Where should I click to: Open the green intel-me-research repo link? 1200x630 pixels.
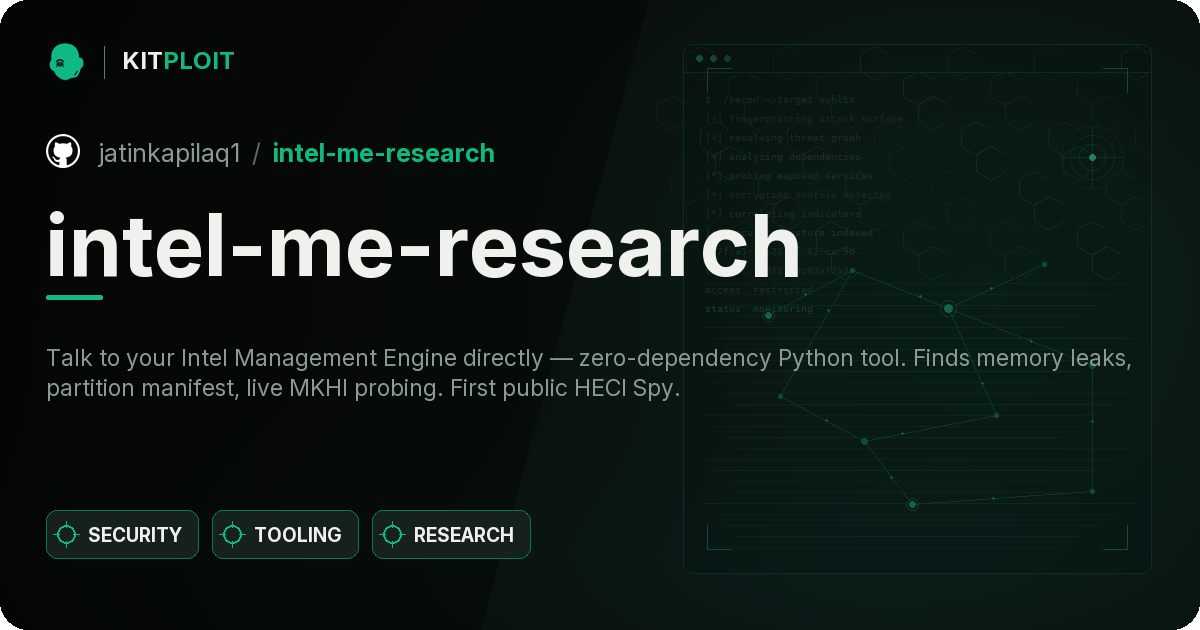tap(384, 153)
